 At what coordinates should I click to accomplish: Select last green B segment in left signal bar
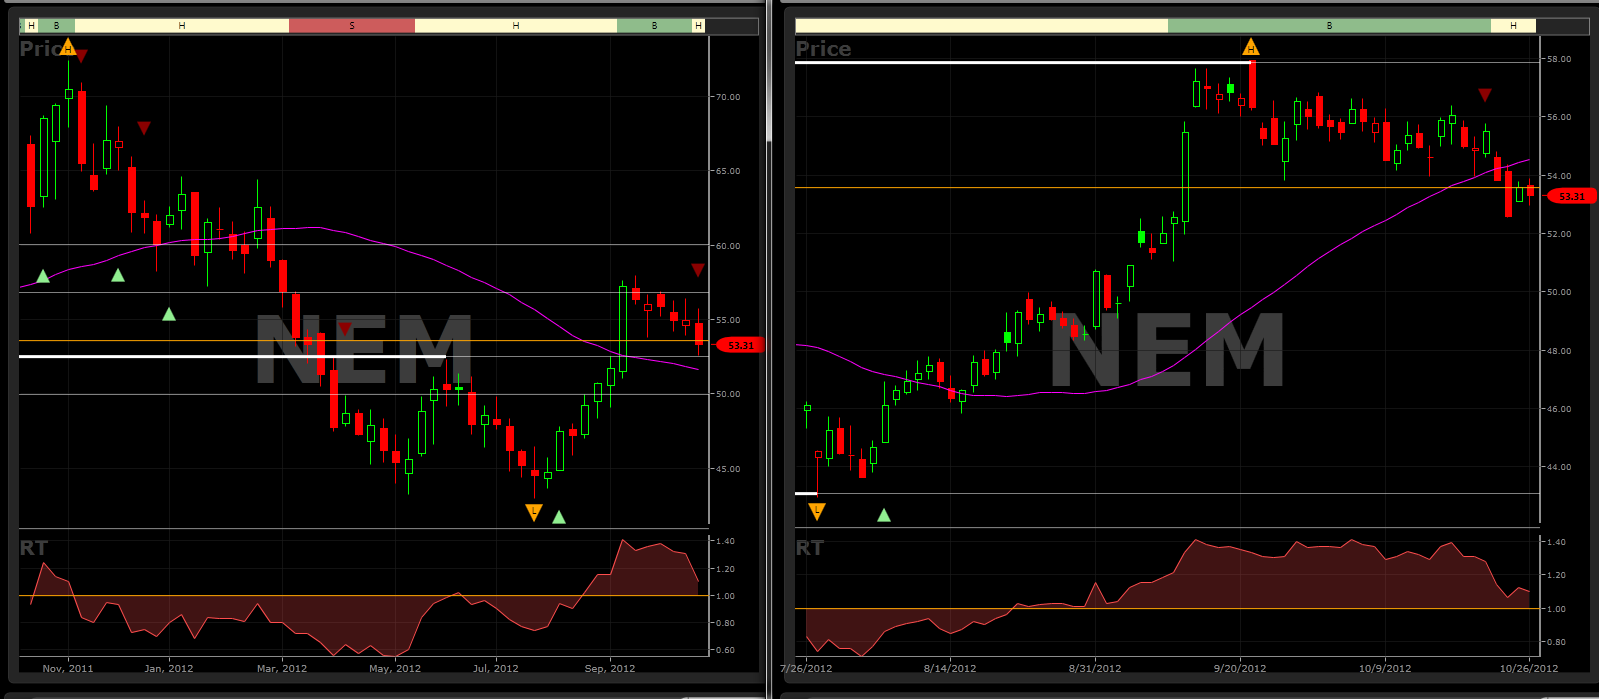coord(655,25)
